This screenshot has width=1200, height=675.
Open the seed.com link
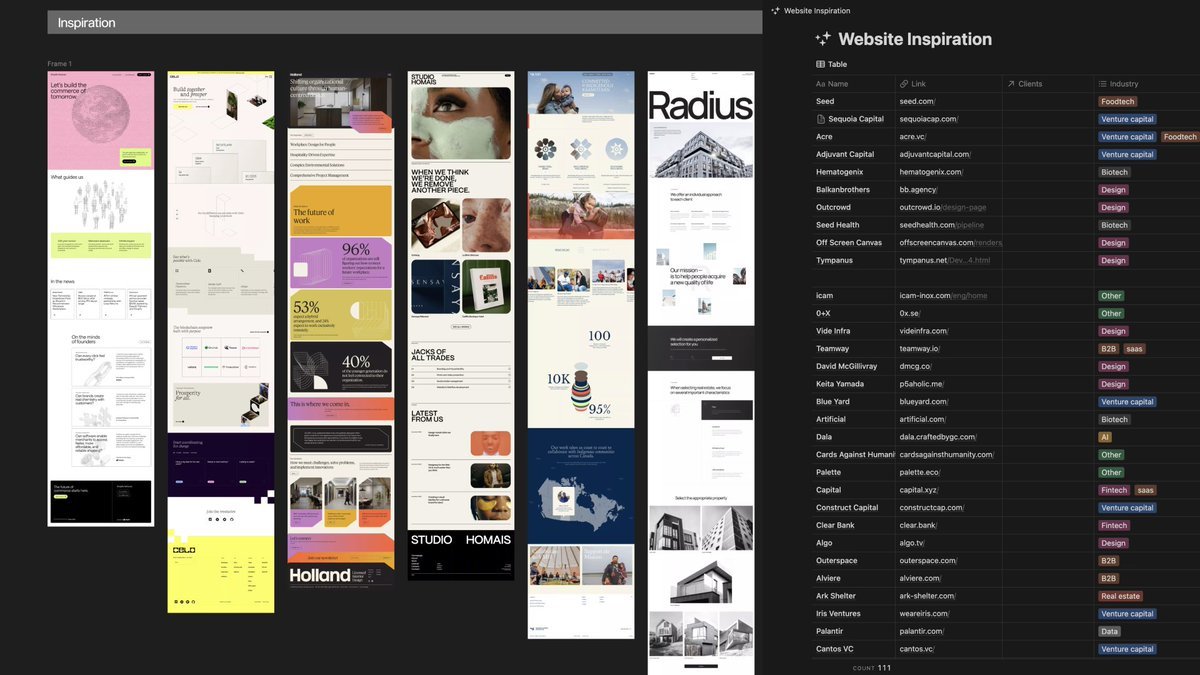[917, 101]
